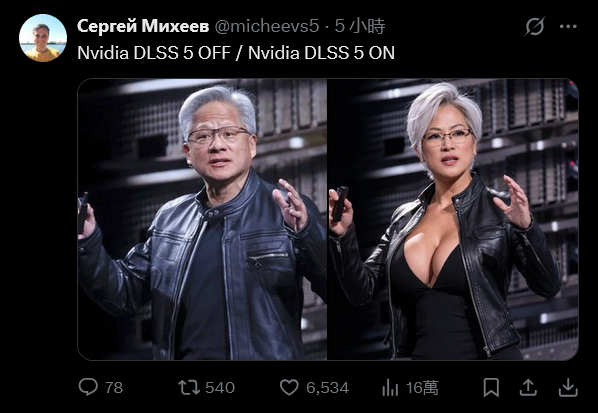598x413 pixels.
Task: Open Сергей Михеев's profile avatar
Action: coord(43,38)
